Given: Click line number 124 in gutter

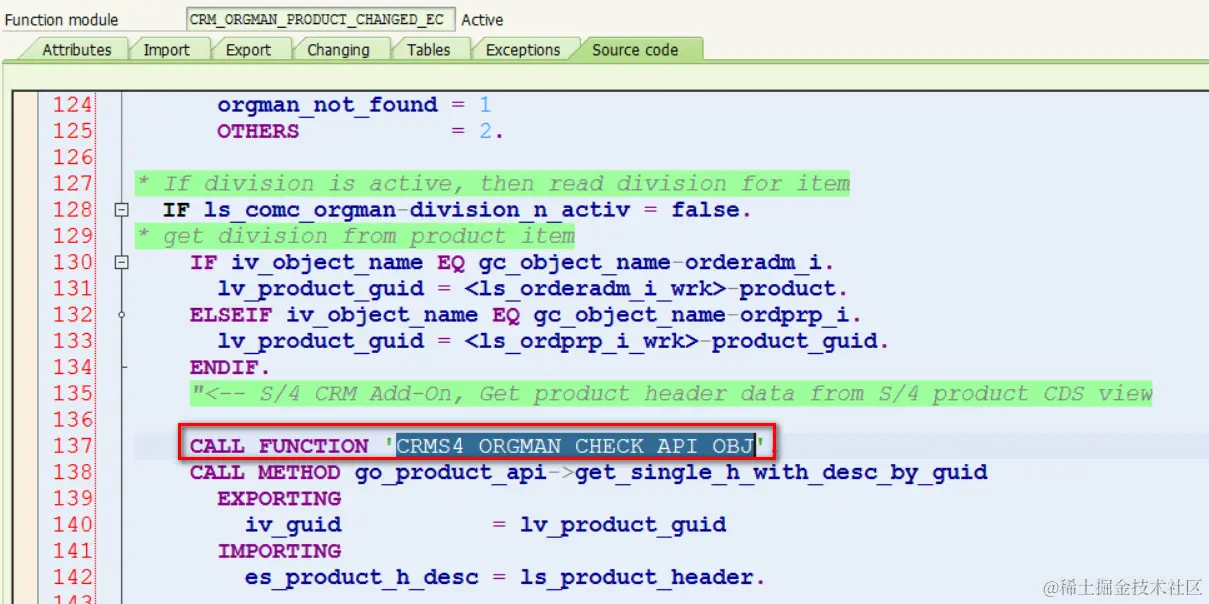Looking at the screenshot, I should point(72,105).
